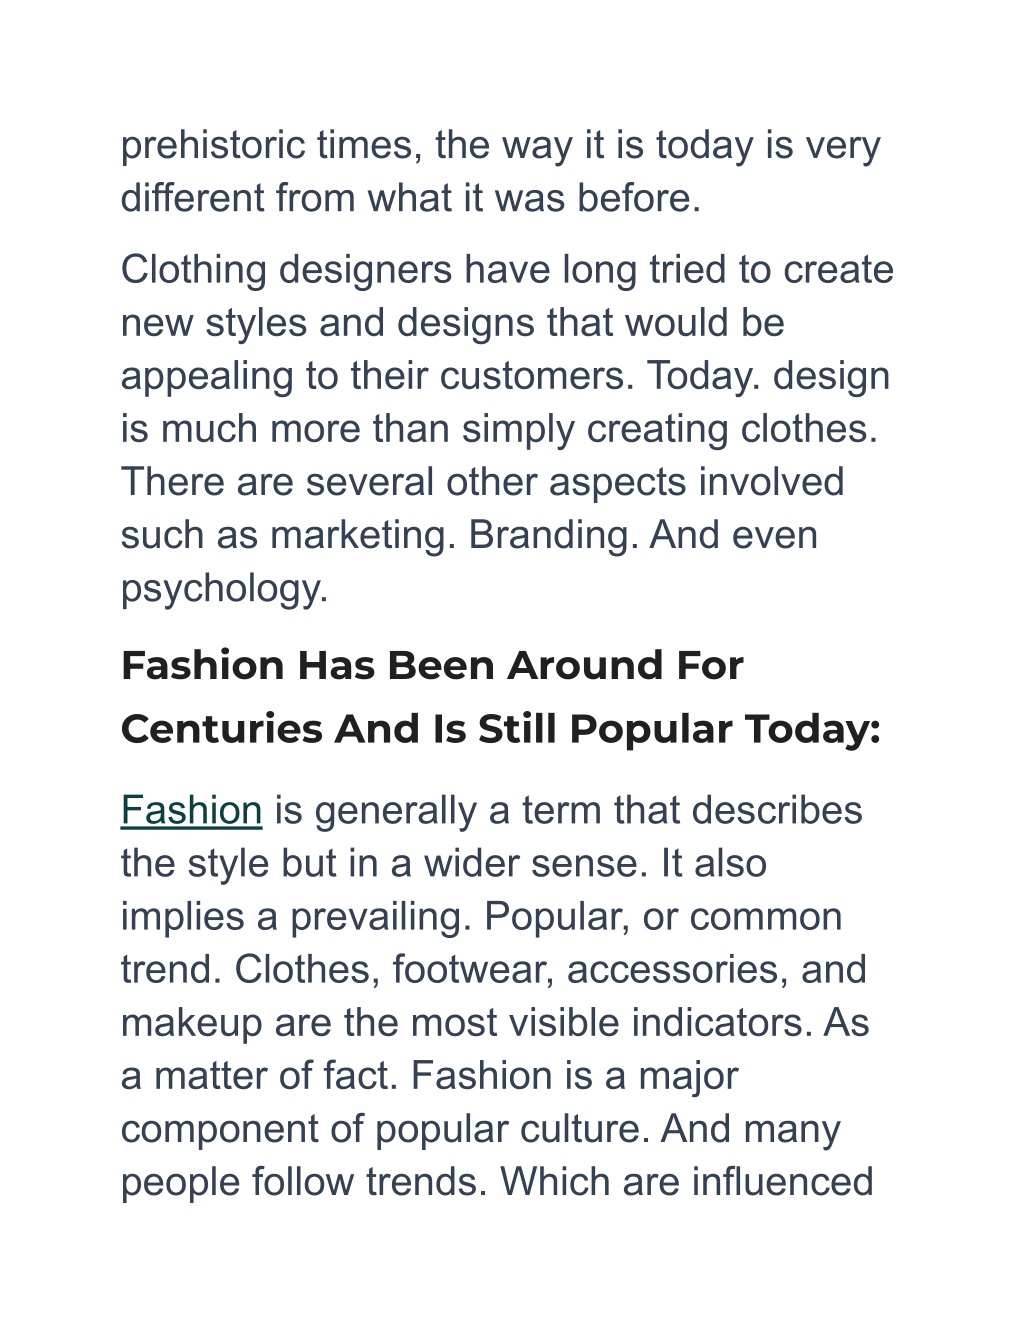Click the word 'prevailing.' in the text
1024x1325 pixels.
(381, 917)
